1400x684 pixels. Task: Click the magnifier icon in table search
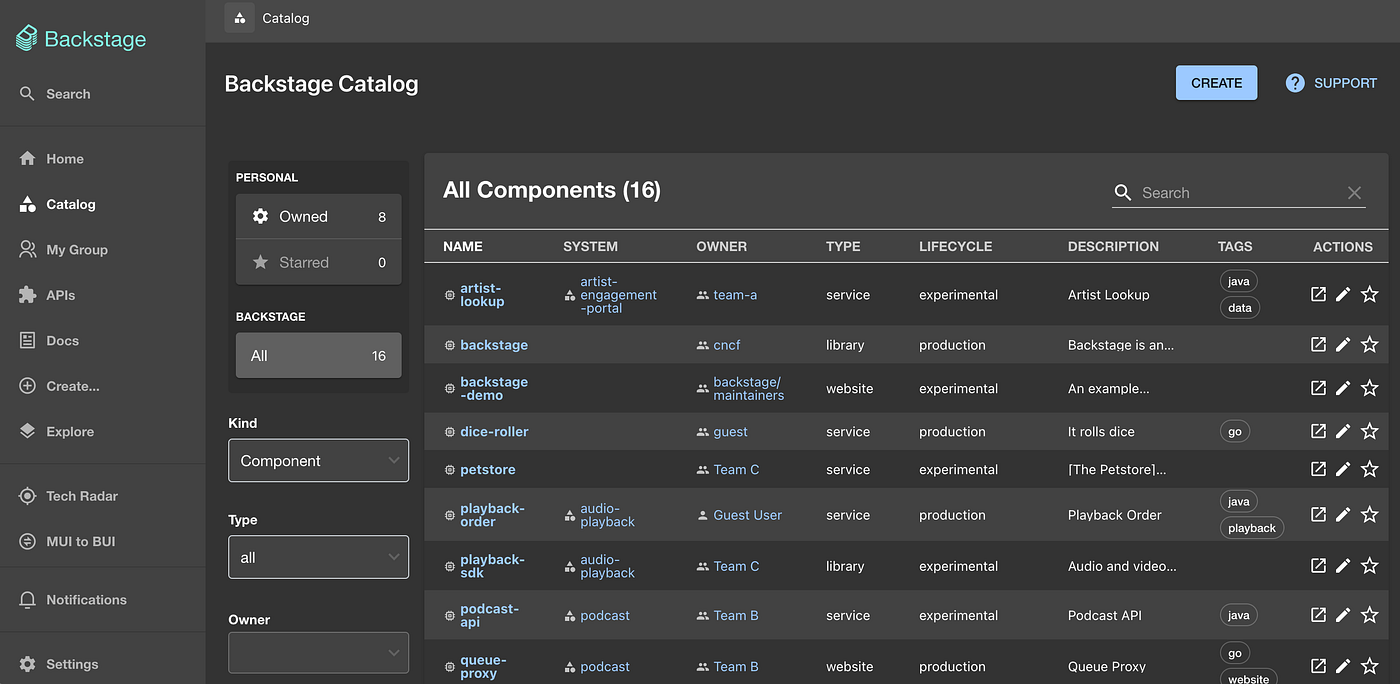point(1123,193)
